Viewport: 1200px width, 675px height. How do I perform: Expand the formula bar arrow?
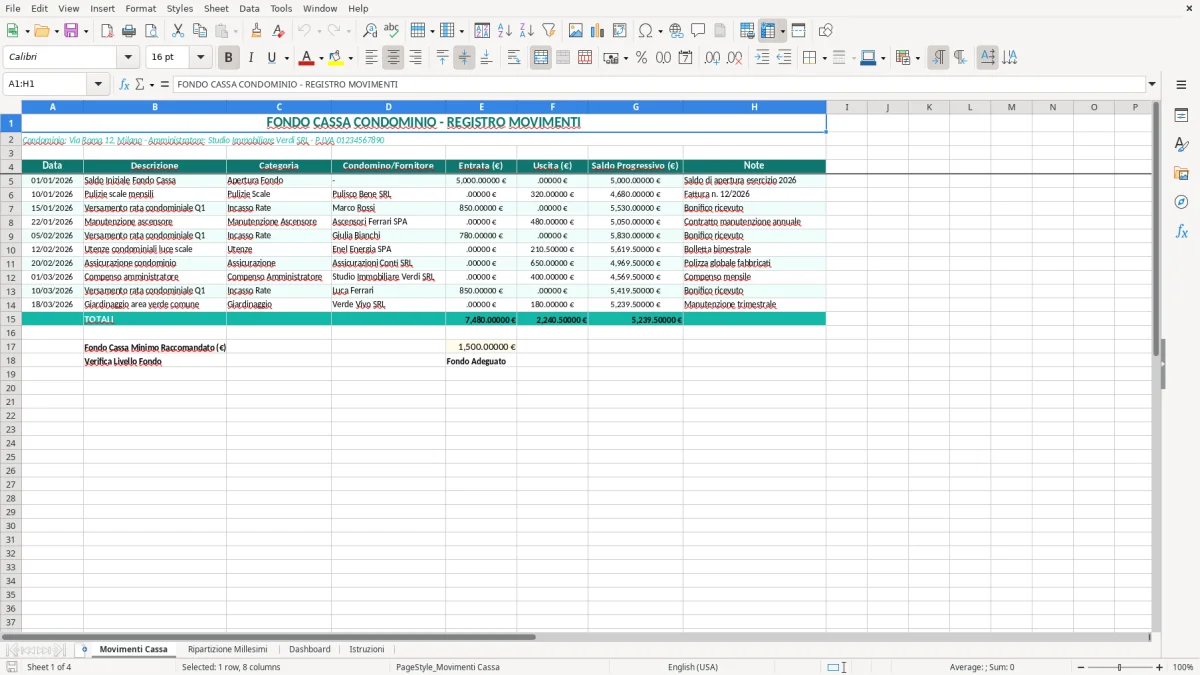(x=1152, y=84)
